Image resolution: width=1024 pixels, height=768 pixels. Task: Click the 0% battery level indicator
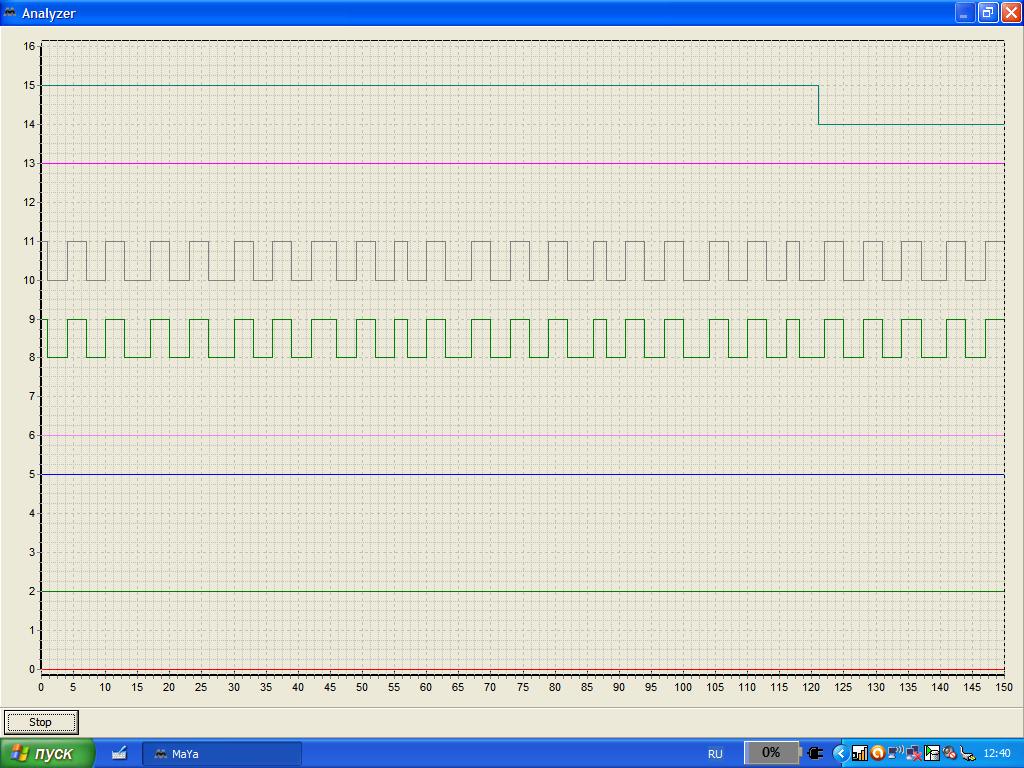point(771,753)
